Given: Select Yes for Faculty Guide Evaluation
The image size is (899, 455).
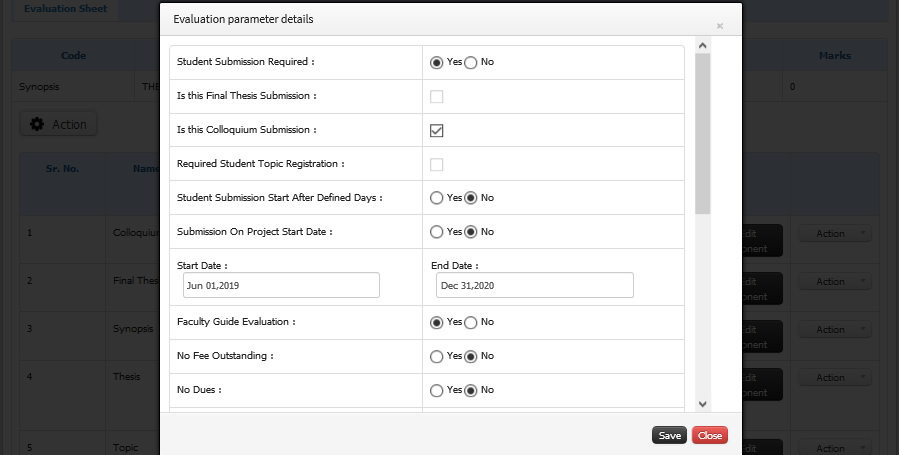Looking at the screenshot, I should tap(436, 323).
